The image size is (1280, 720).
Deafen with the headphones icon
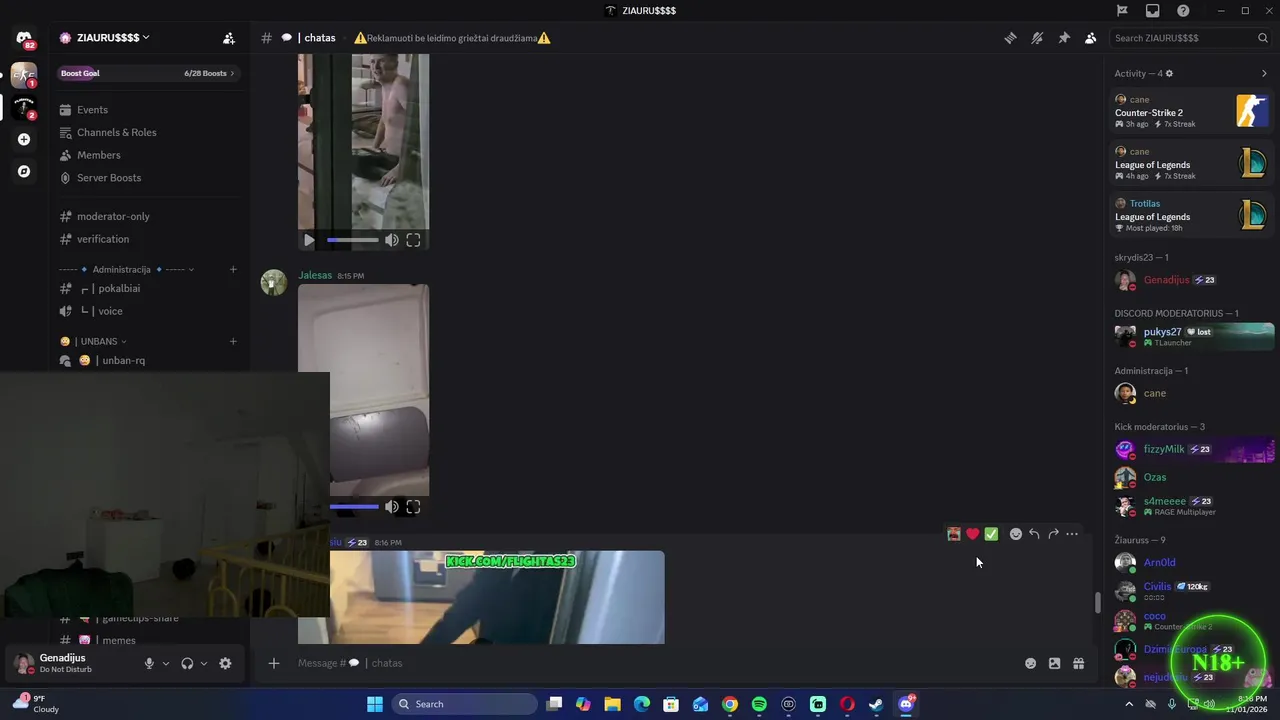187,663
